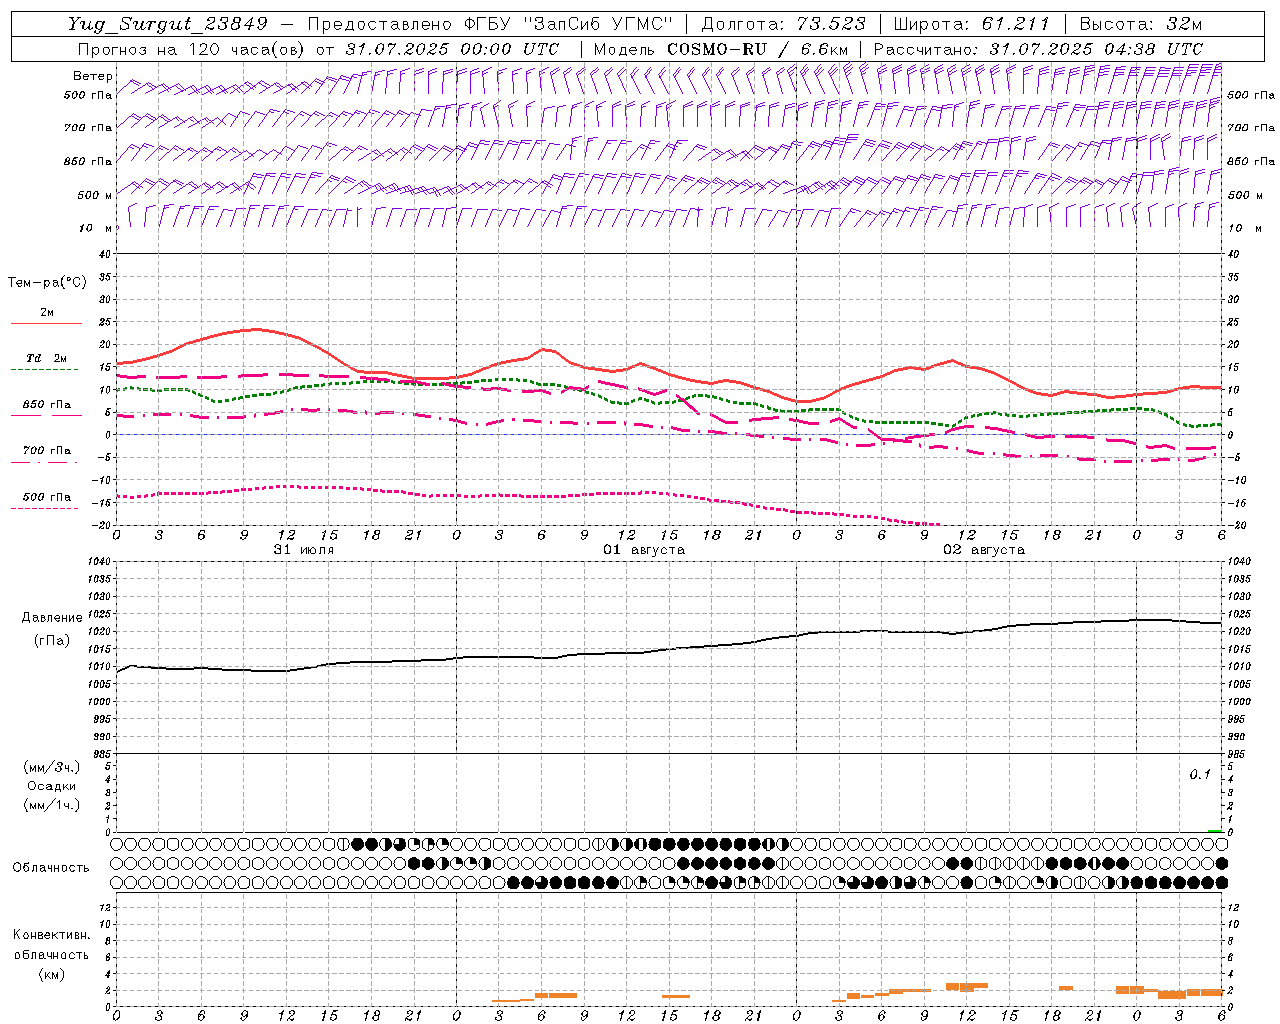The height and width of the screenshot is (1024, 1280).
Task: Click the (гПа) unit label under Давление
Action: [x=51, y=640]
